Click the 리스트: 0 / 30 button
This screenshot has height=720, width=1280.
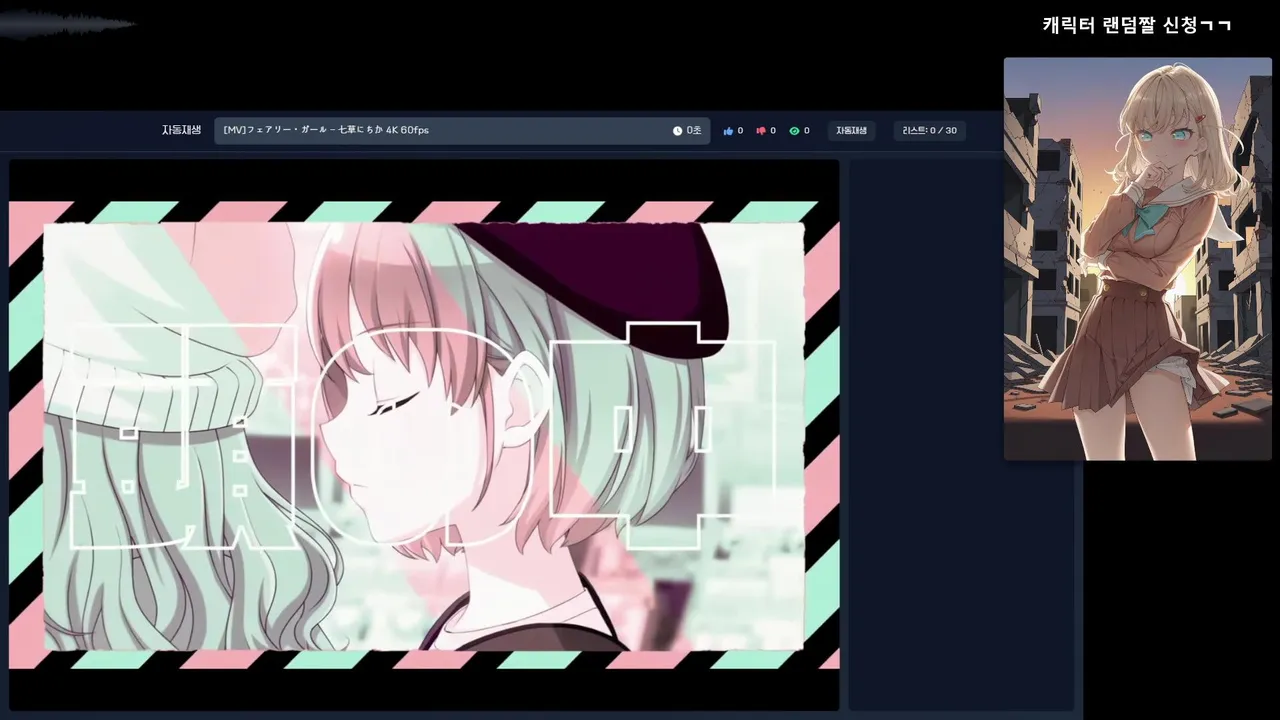click(x=929, y=131)
